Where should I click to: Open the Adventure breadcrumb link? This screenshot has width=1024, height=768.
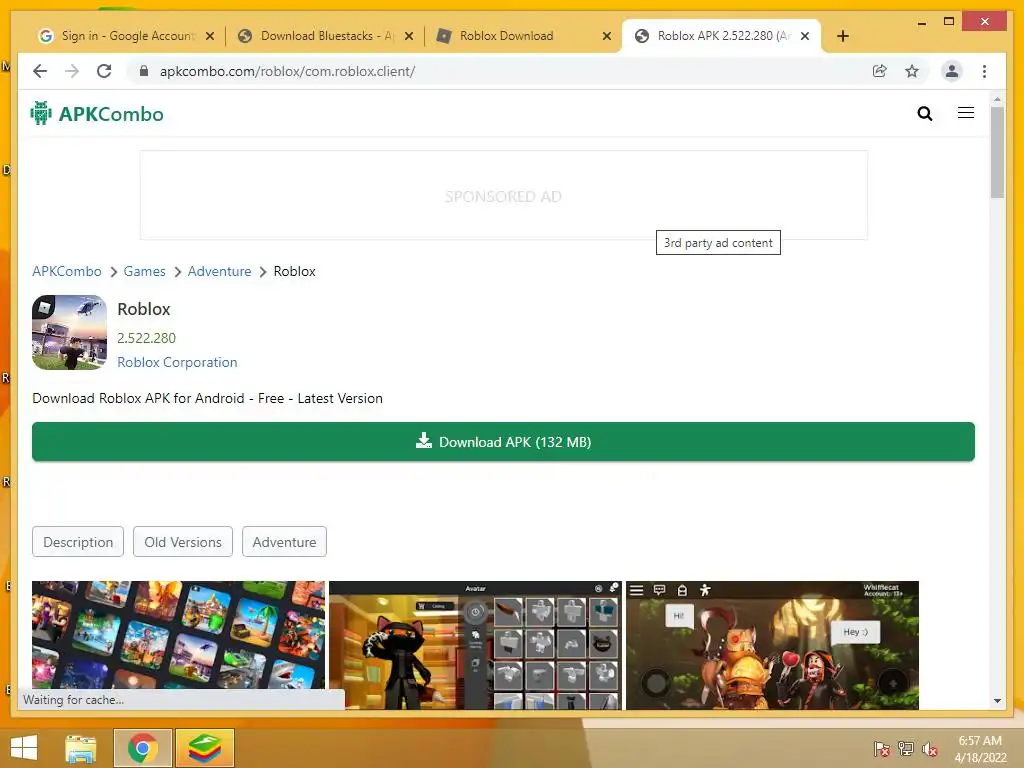[x=219, y=271]
